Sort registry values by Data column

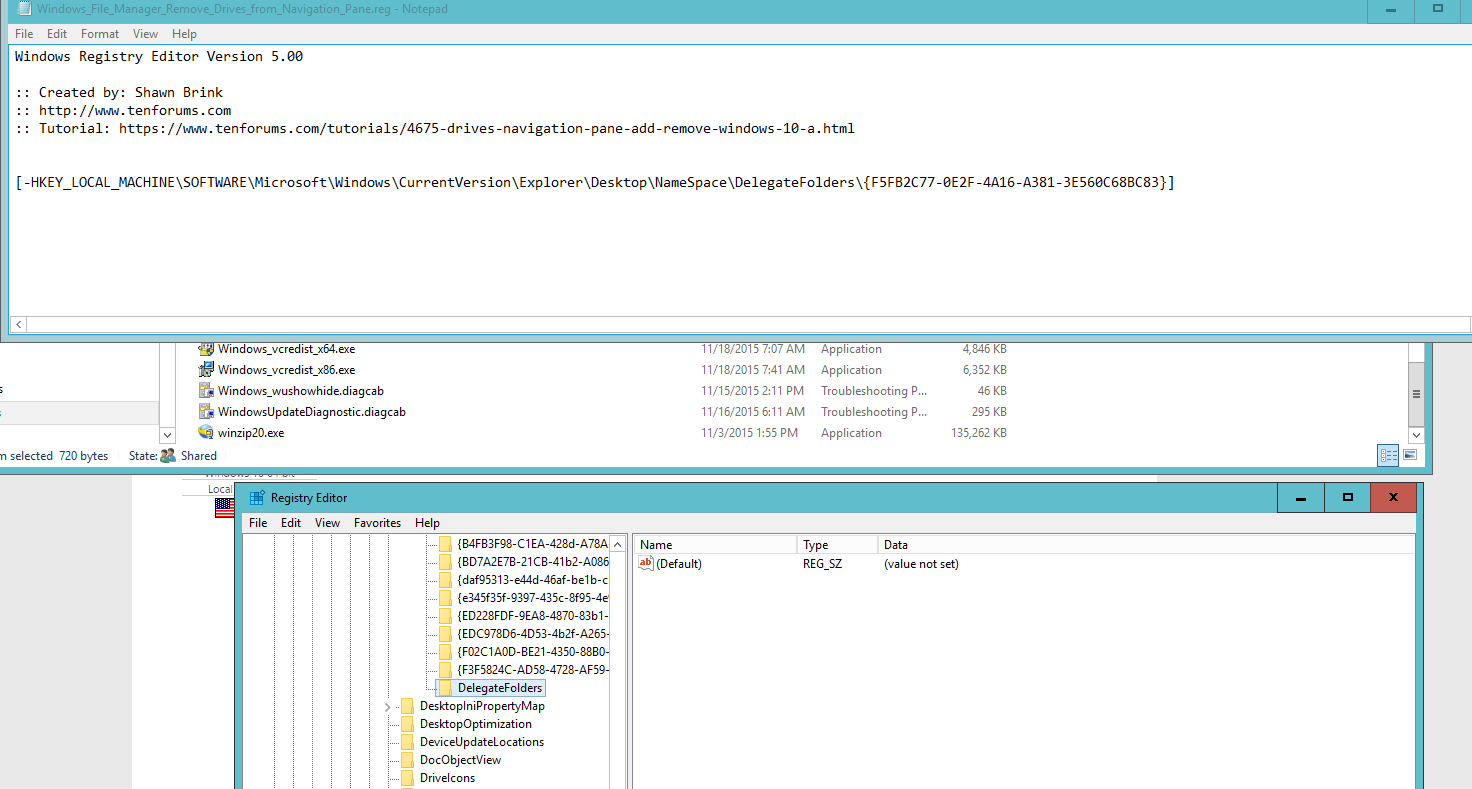[x=1146, y=545]
